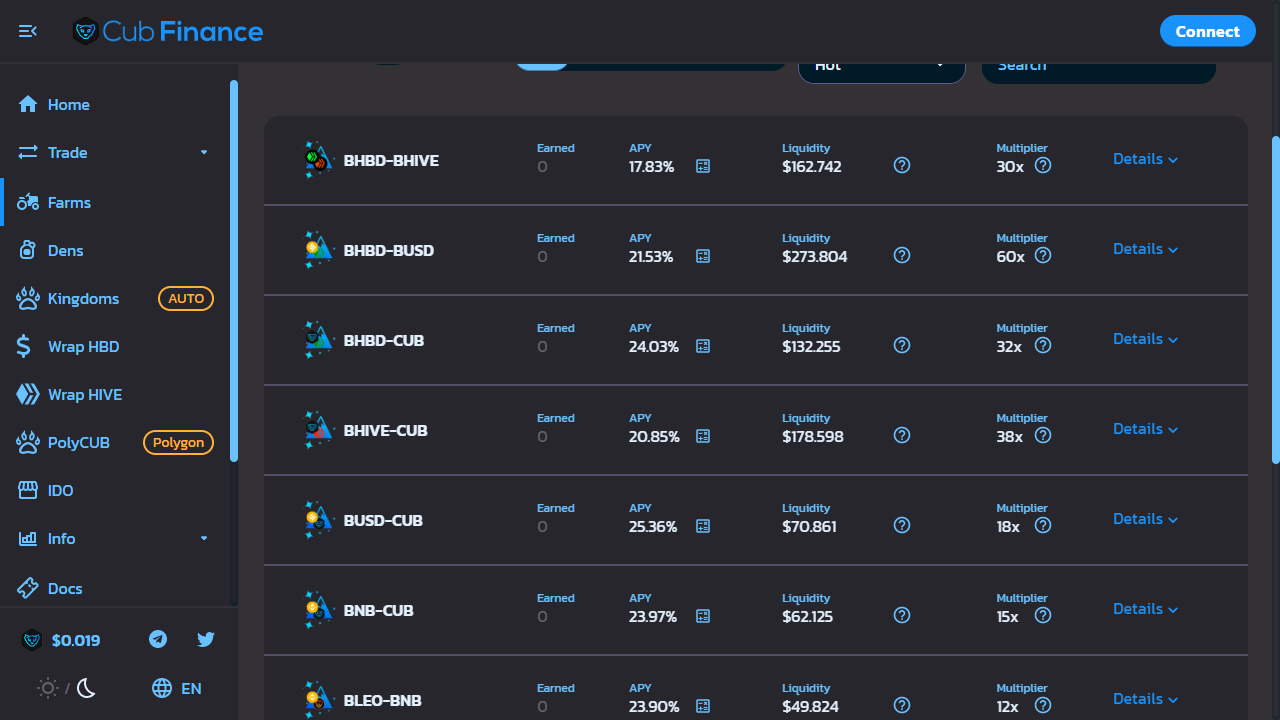Open Kingdoms auto-compounding section
The image size is (1280, 720).
[115, 299]
